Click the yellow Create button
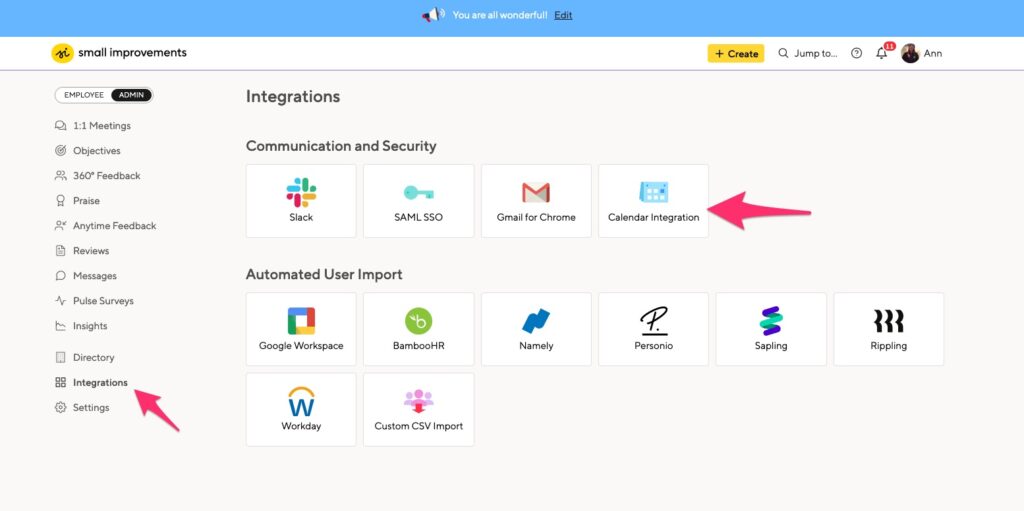The image size is (1024, 511). [736, 54]
